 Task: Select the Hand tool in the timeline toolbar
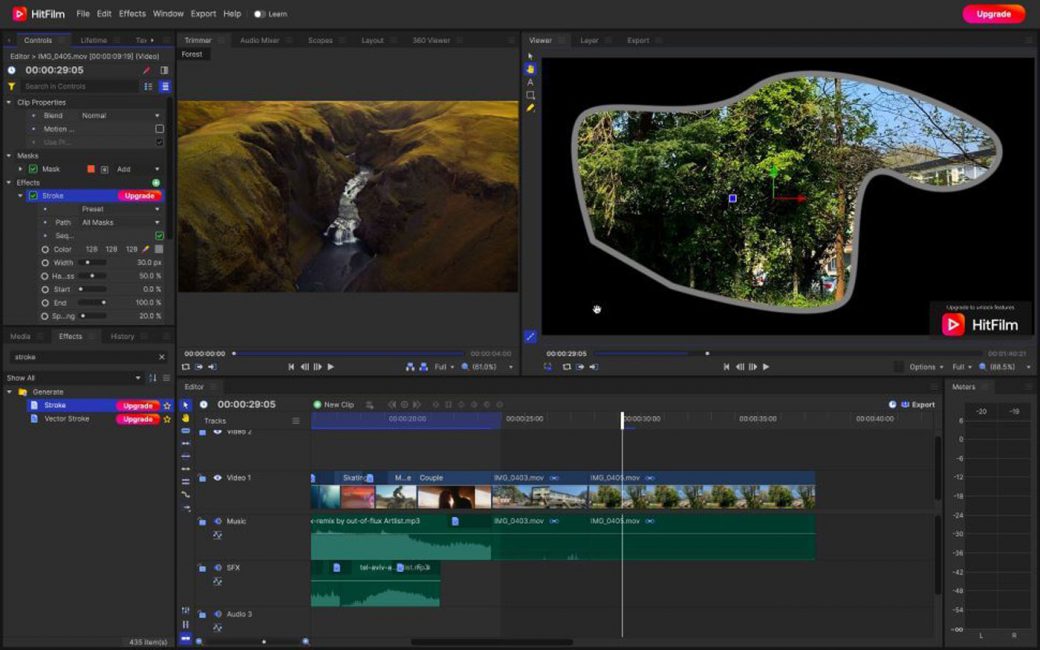pos(186,418)
